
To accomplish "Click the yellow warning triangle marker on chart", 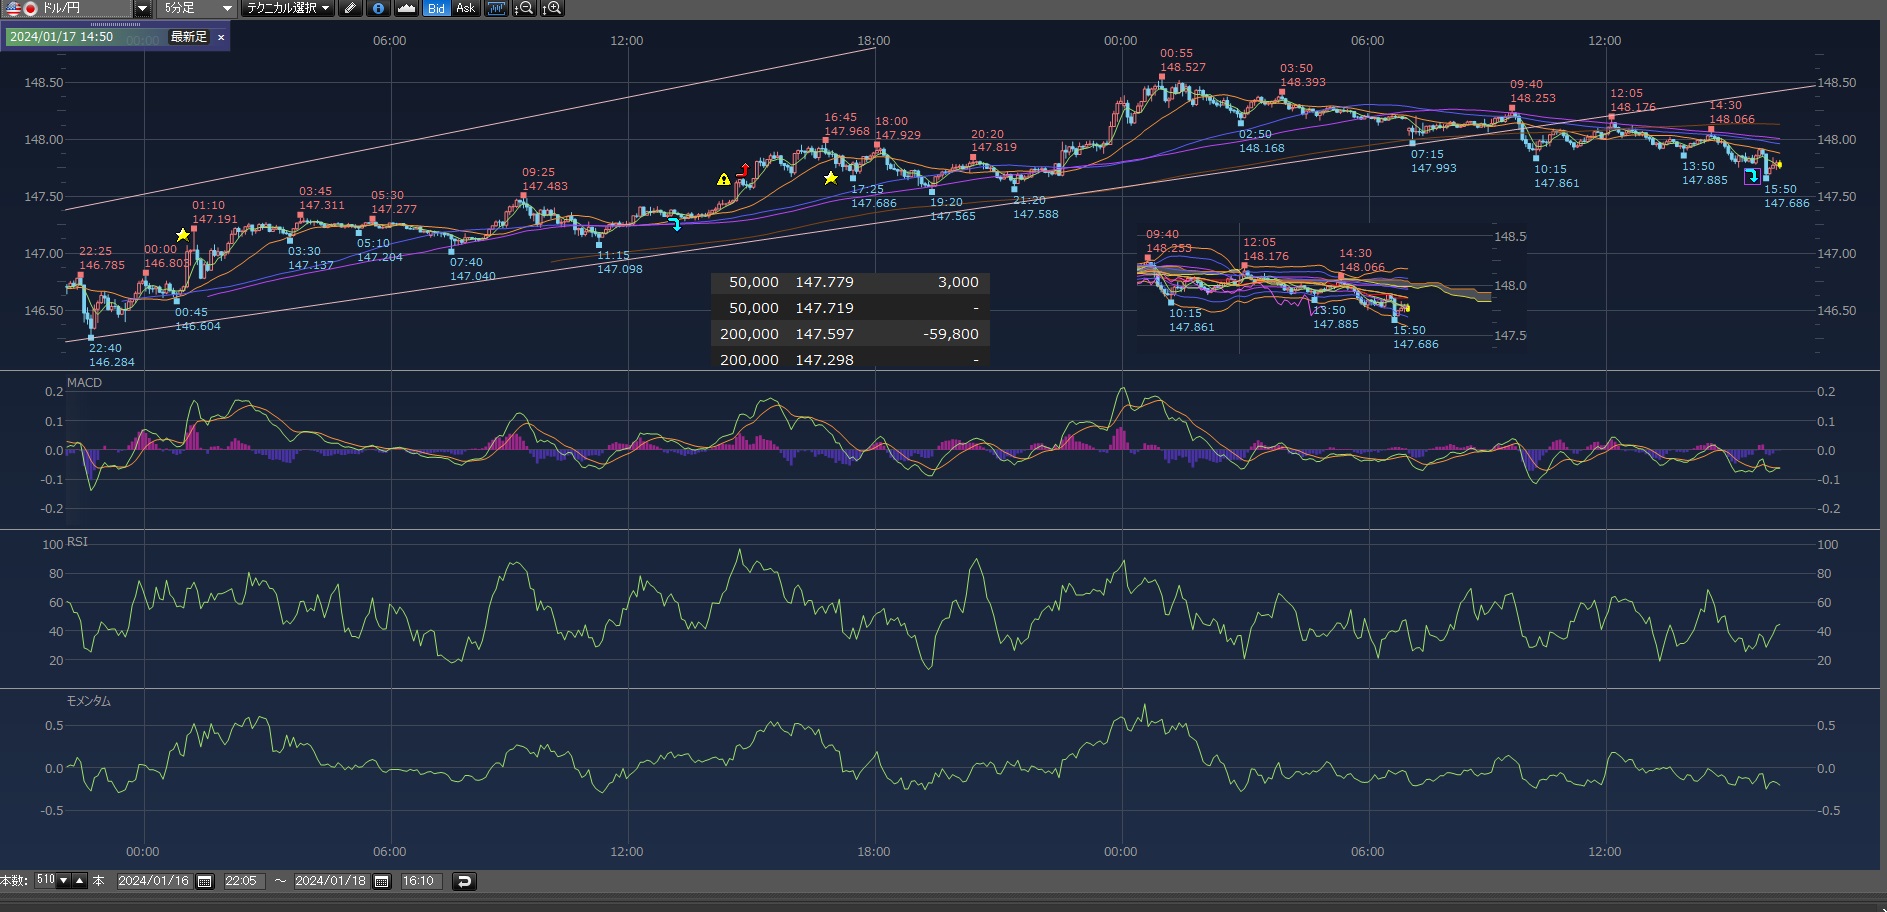I will (723, 180).
